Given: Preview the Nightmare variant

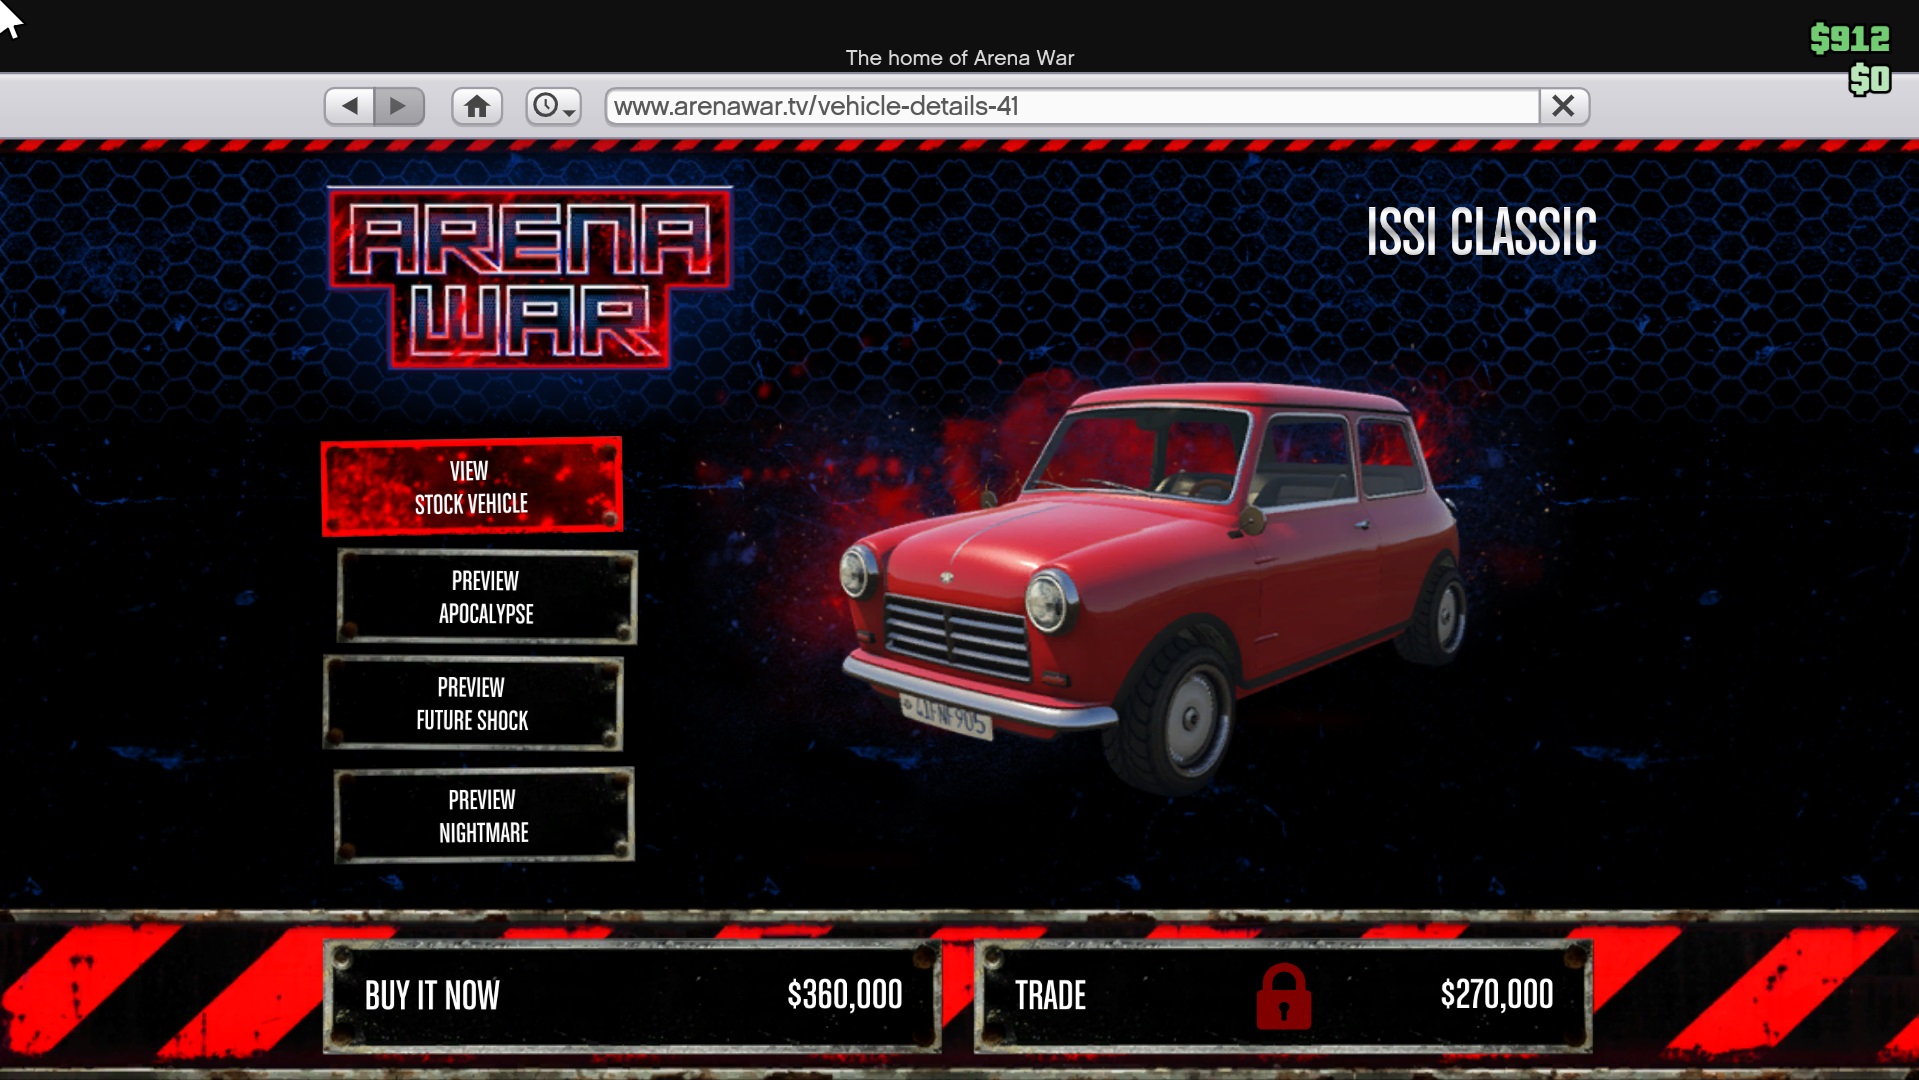Looking at the screenshot, I should click(484, 816).
